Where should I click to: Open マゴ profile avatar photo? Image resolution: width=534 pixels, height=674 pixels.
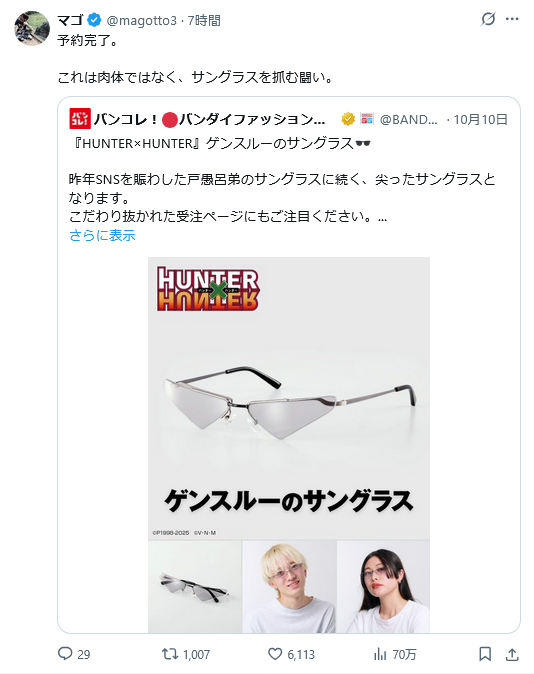click(32, 28)
